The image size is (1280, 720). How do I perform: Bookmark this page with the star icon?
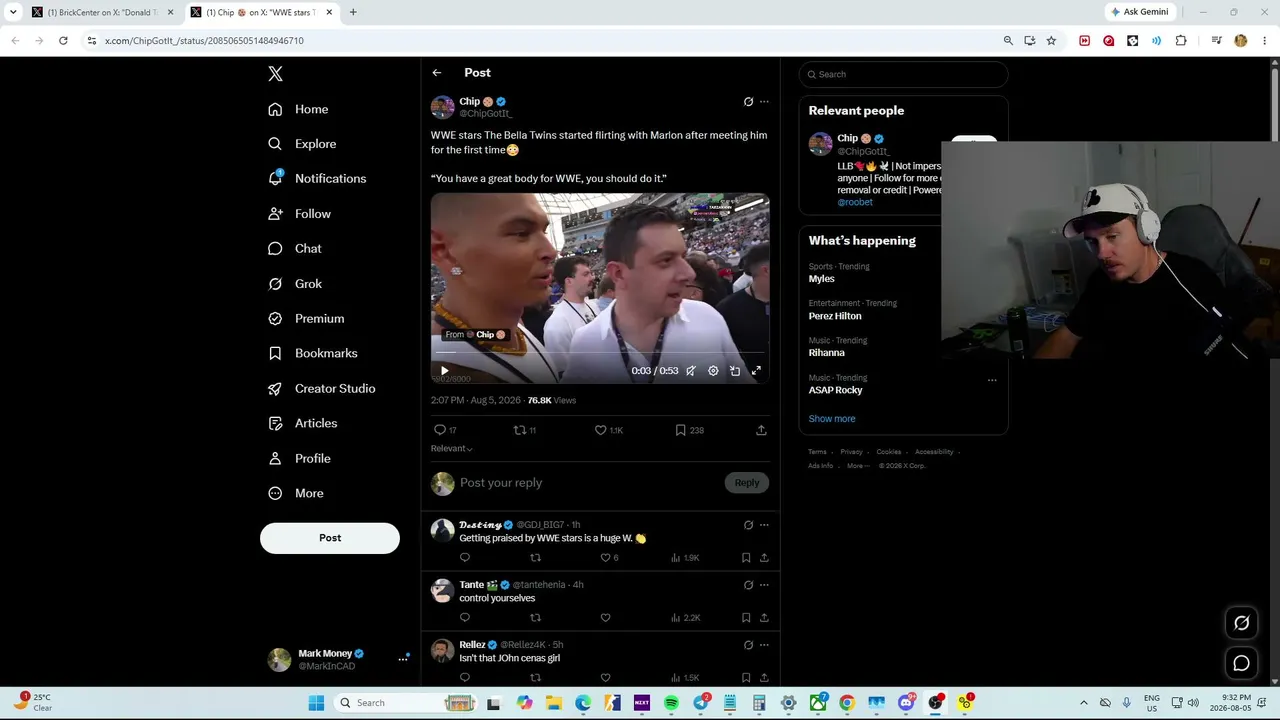pyautogui.click(x=1051, y=40)
